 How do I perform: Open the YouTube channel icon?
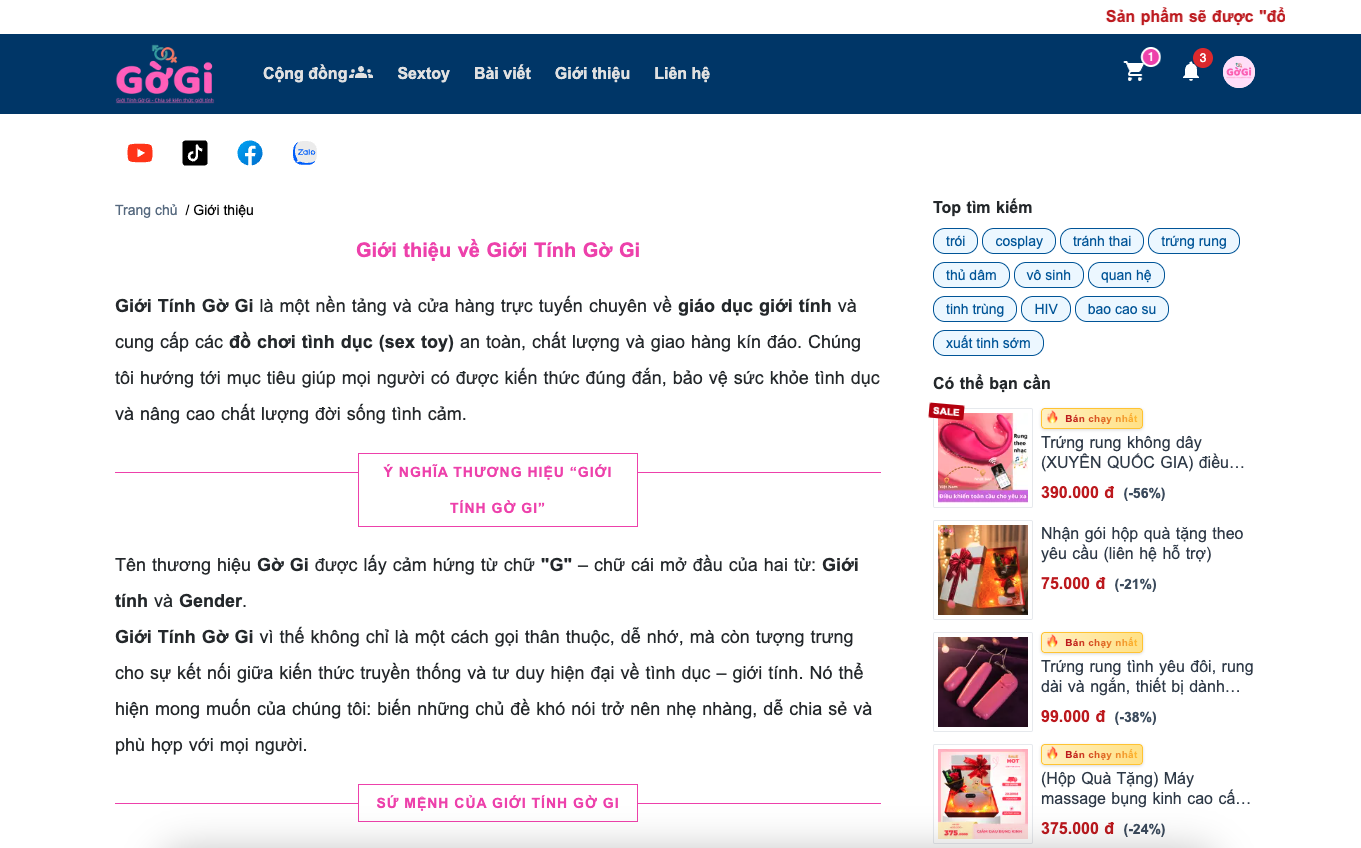click(139, 152)
